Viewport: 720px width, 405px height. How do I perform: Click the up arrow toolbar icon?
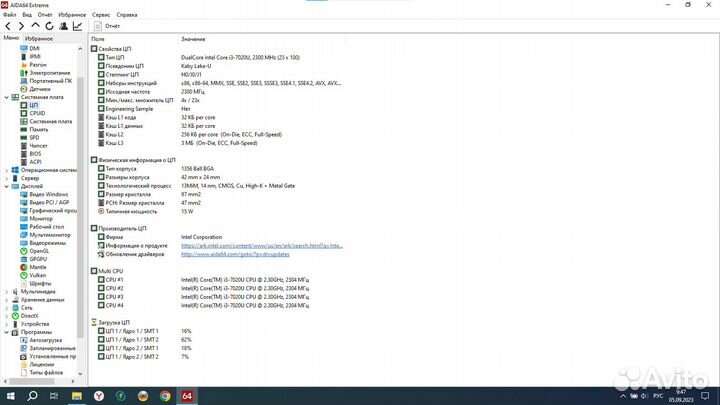coord(35,26)
